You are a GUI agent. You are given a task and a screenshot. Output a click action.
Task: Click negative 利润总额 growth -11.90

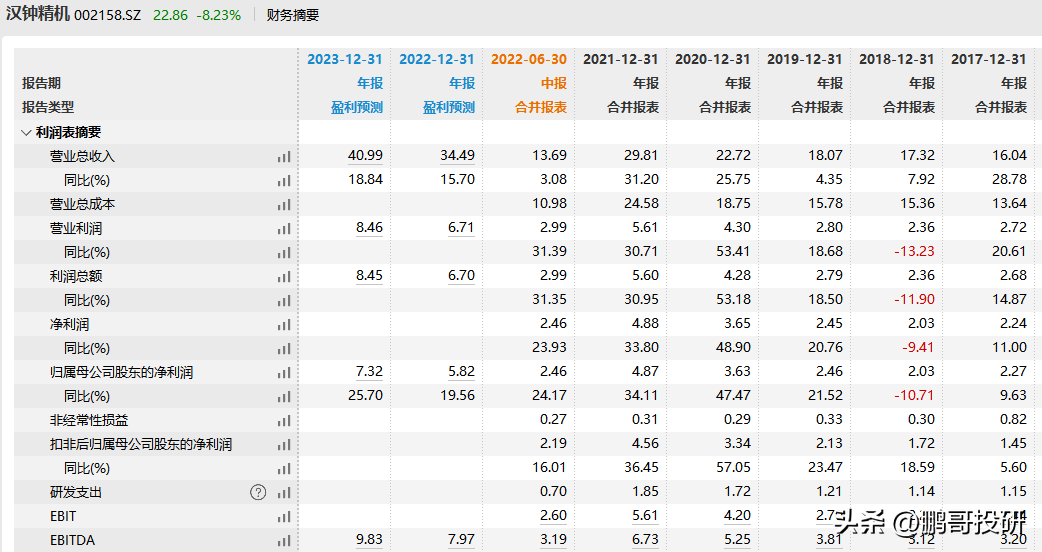[914, 299]
